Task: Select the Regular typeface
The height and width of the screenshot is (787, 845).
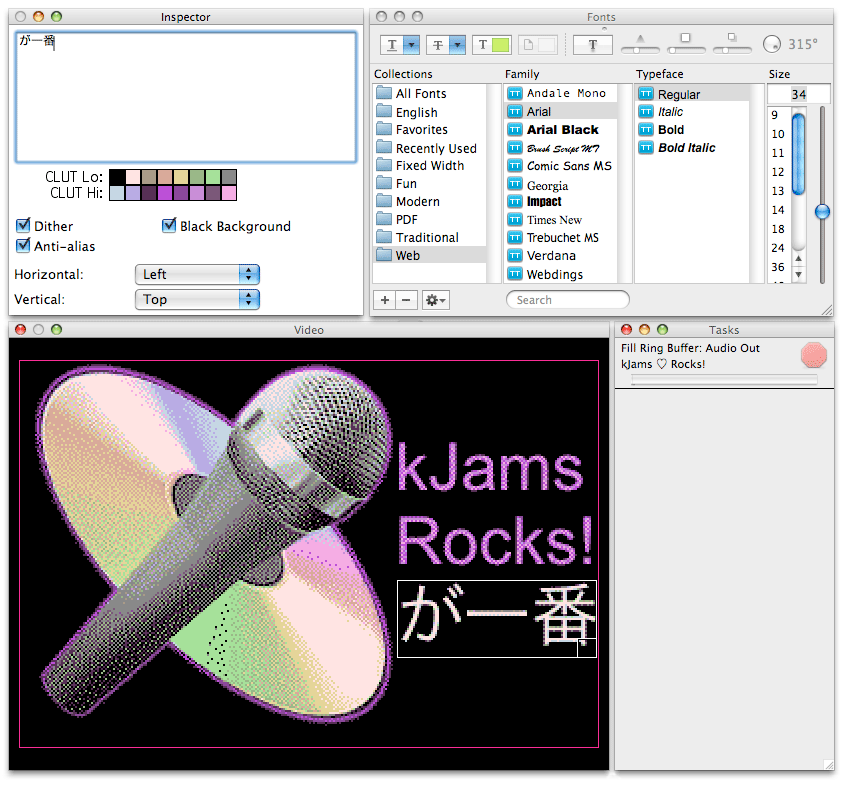Action: 692,94
